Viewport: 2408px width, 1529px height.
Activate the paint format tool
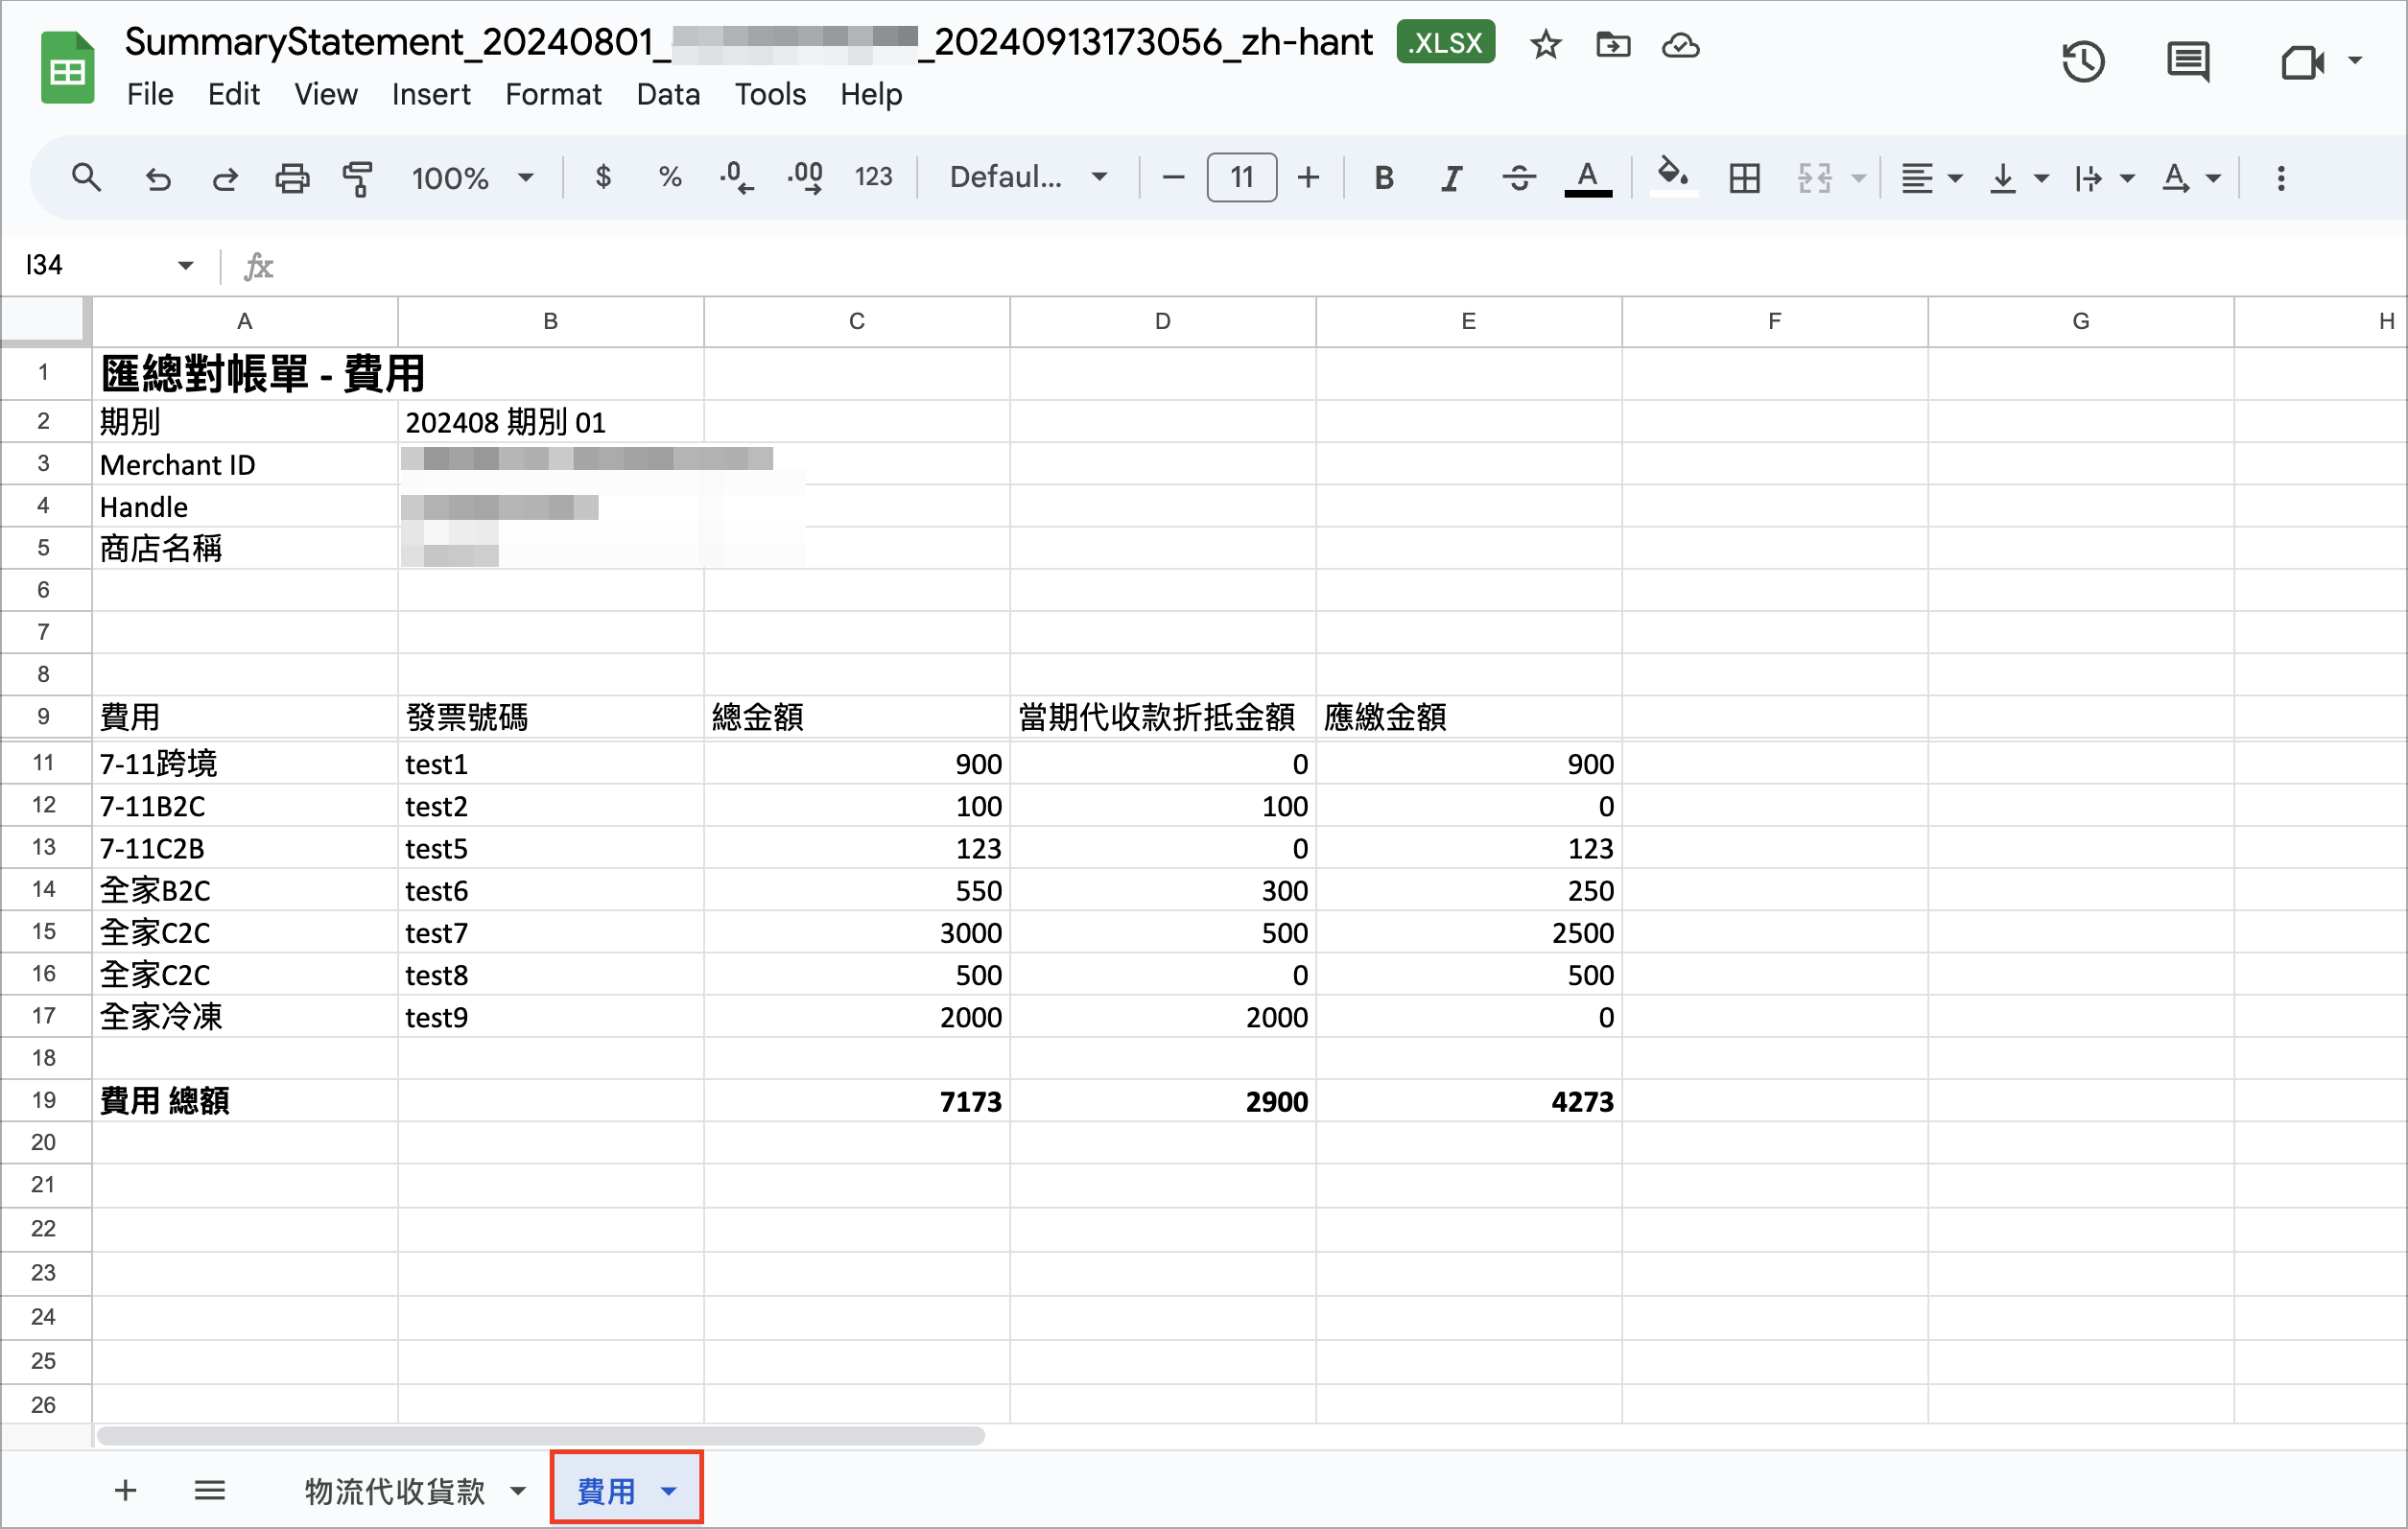(358, 178)
